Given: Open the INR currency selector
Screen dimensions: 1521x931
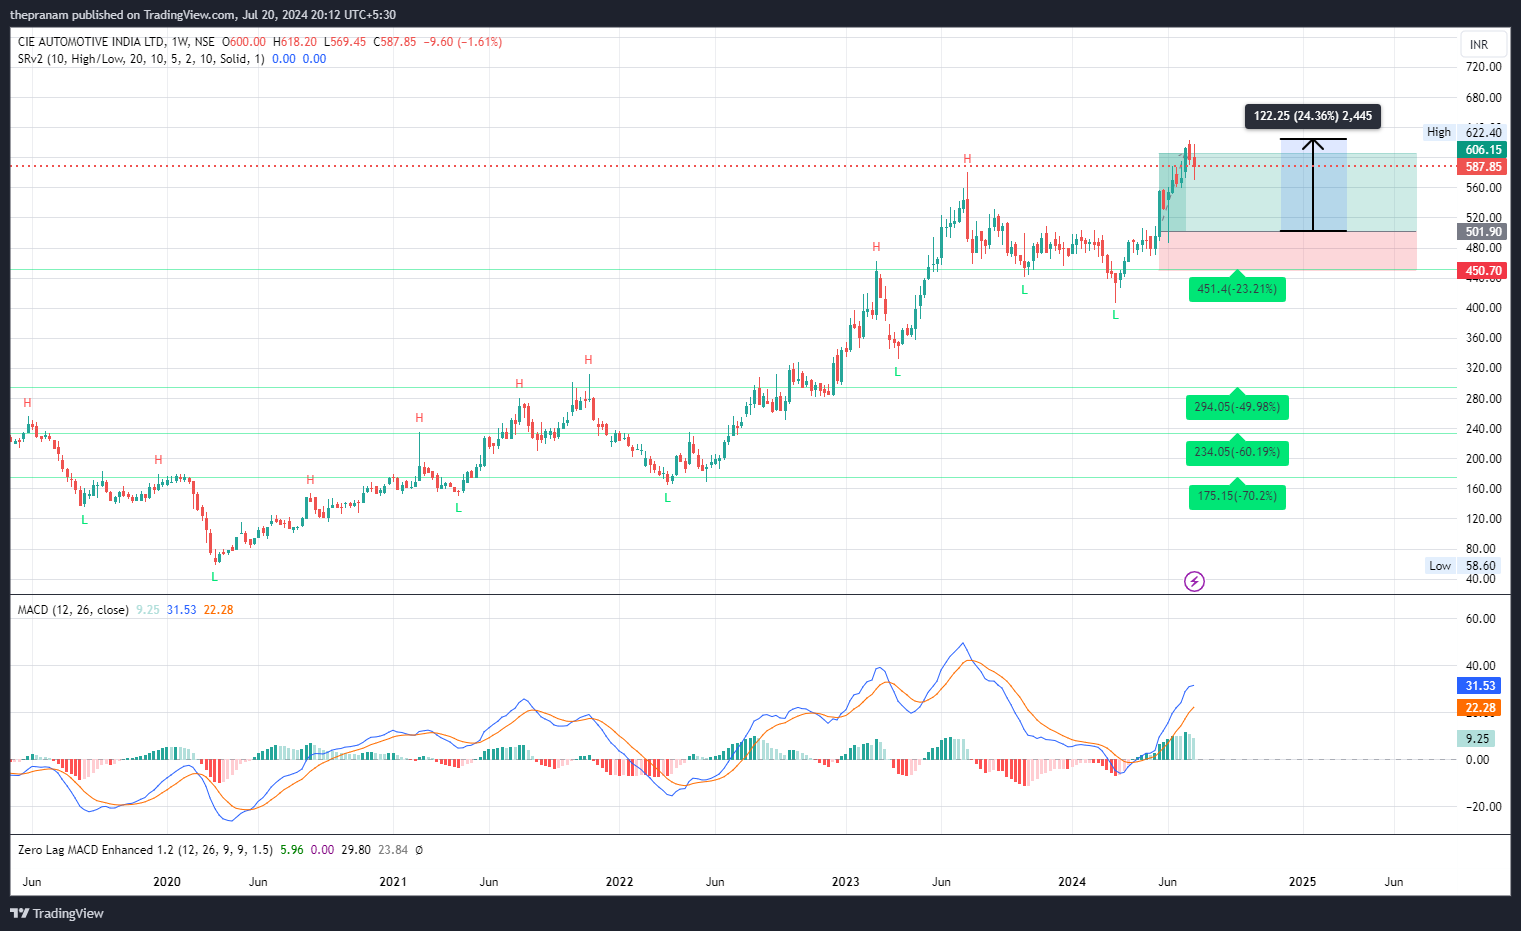Looking at the screenshot, I should [x=1479, y=44].
